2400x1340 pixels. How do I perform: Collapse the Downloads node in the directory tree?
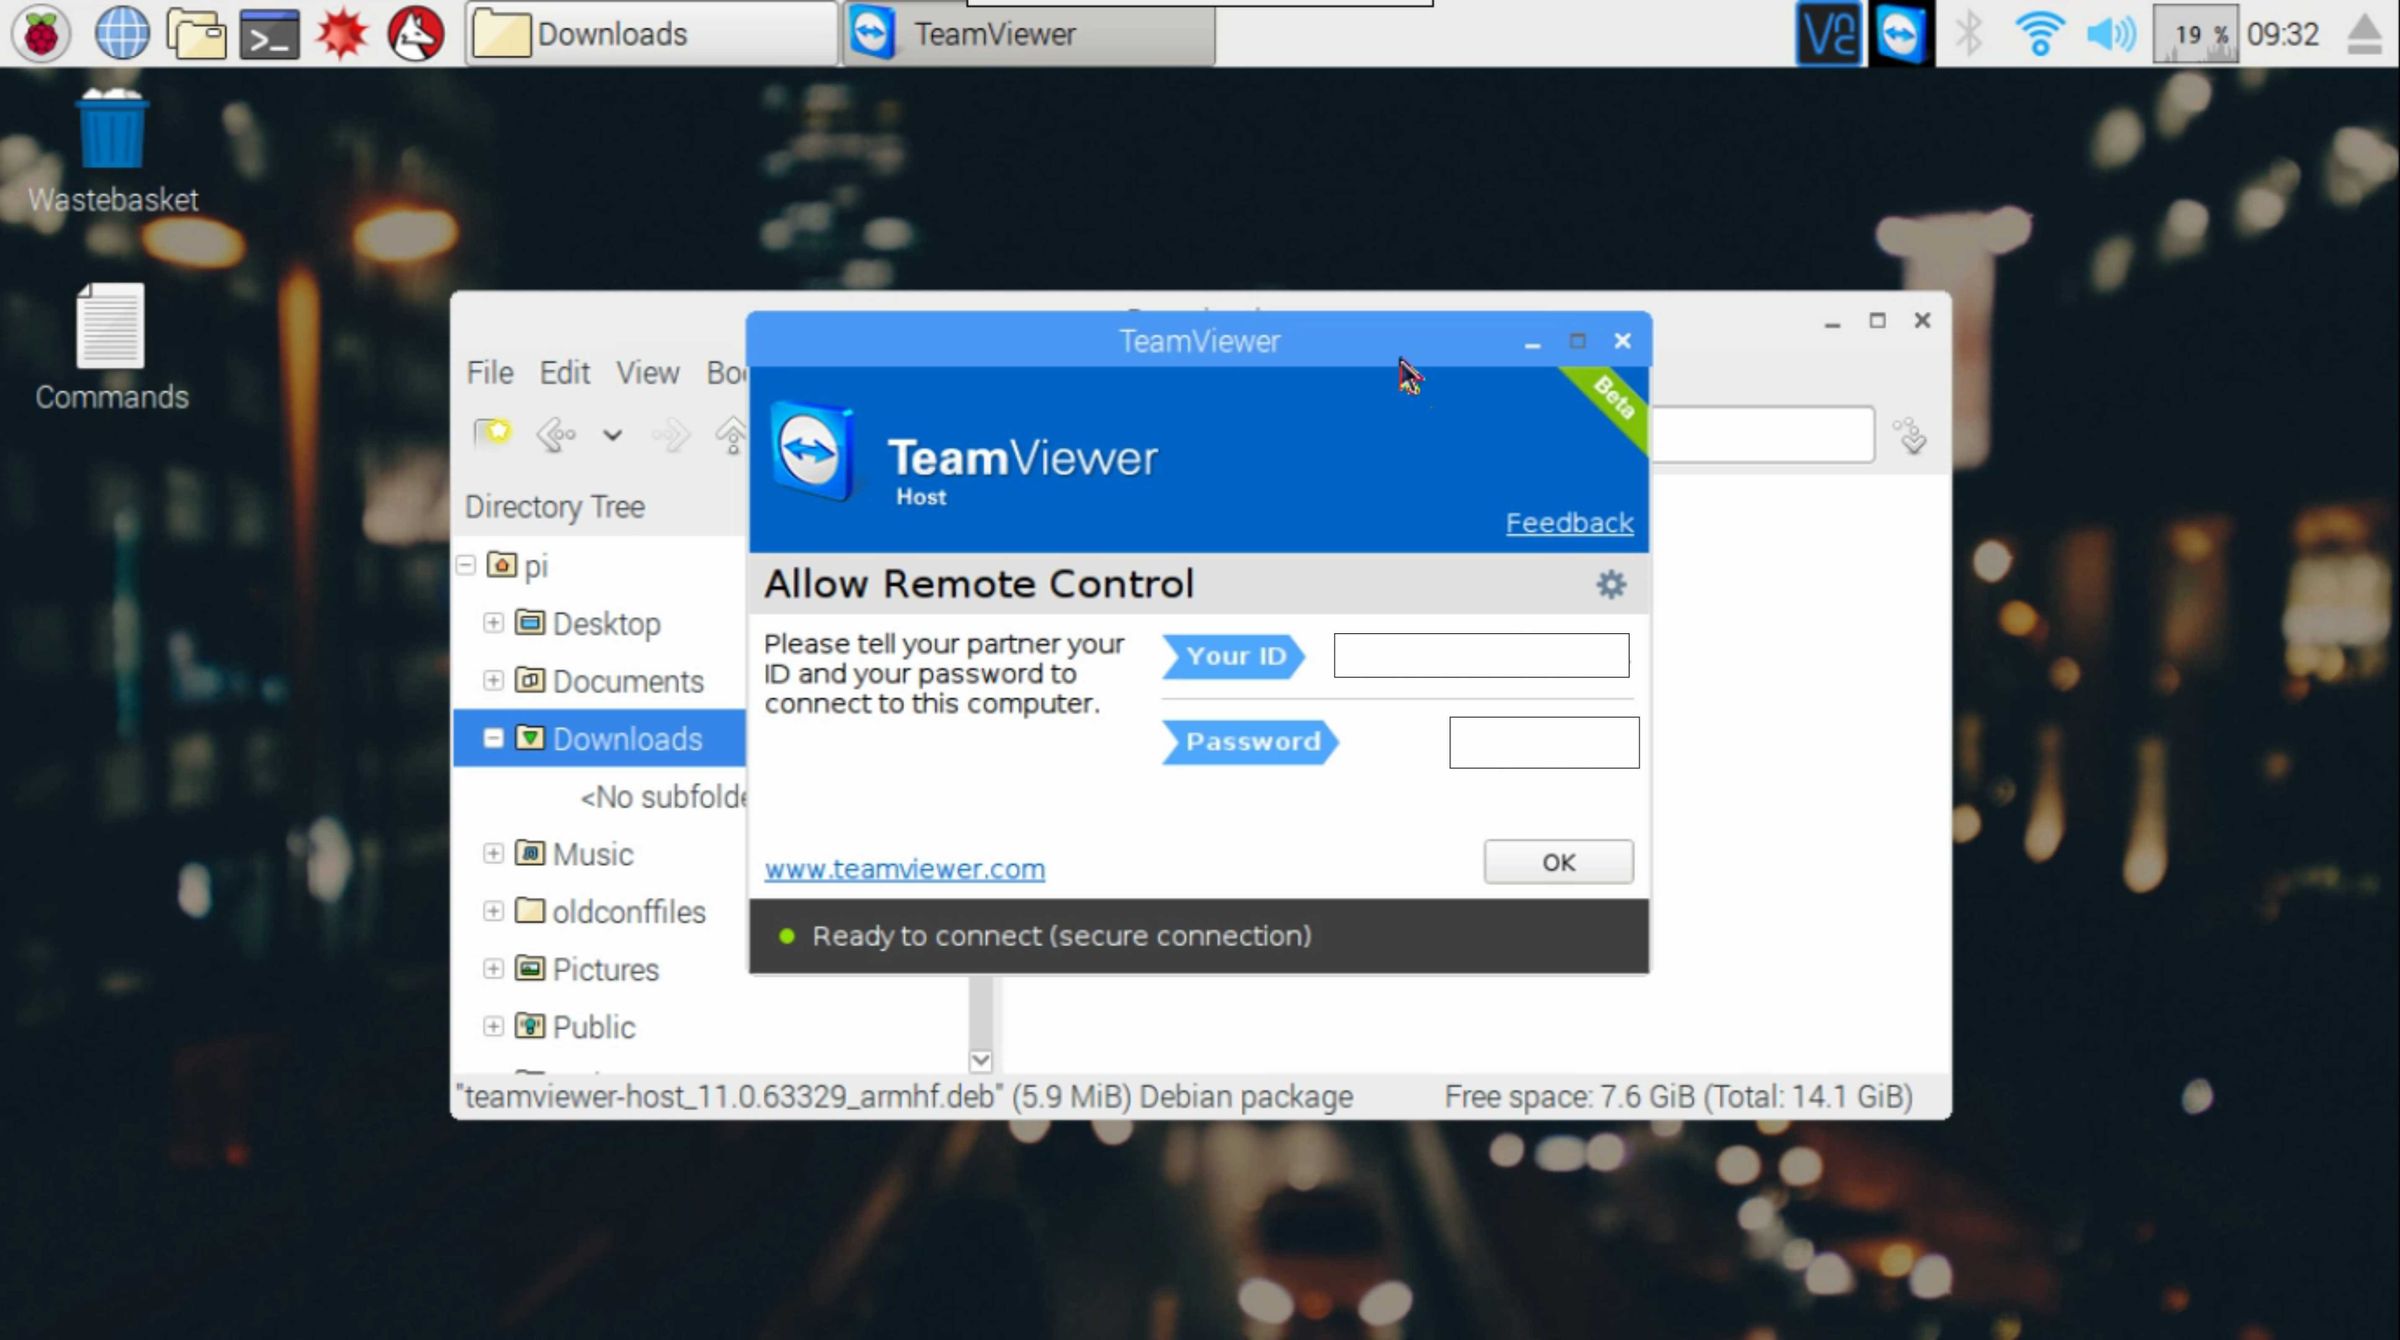point(494,739)
